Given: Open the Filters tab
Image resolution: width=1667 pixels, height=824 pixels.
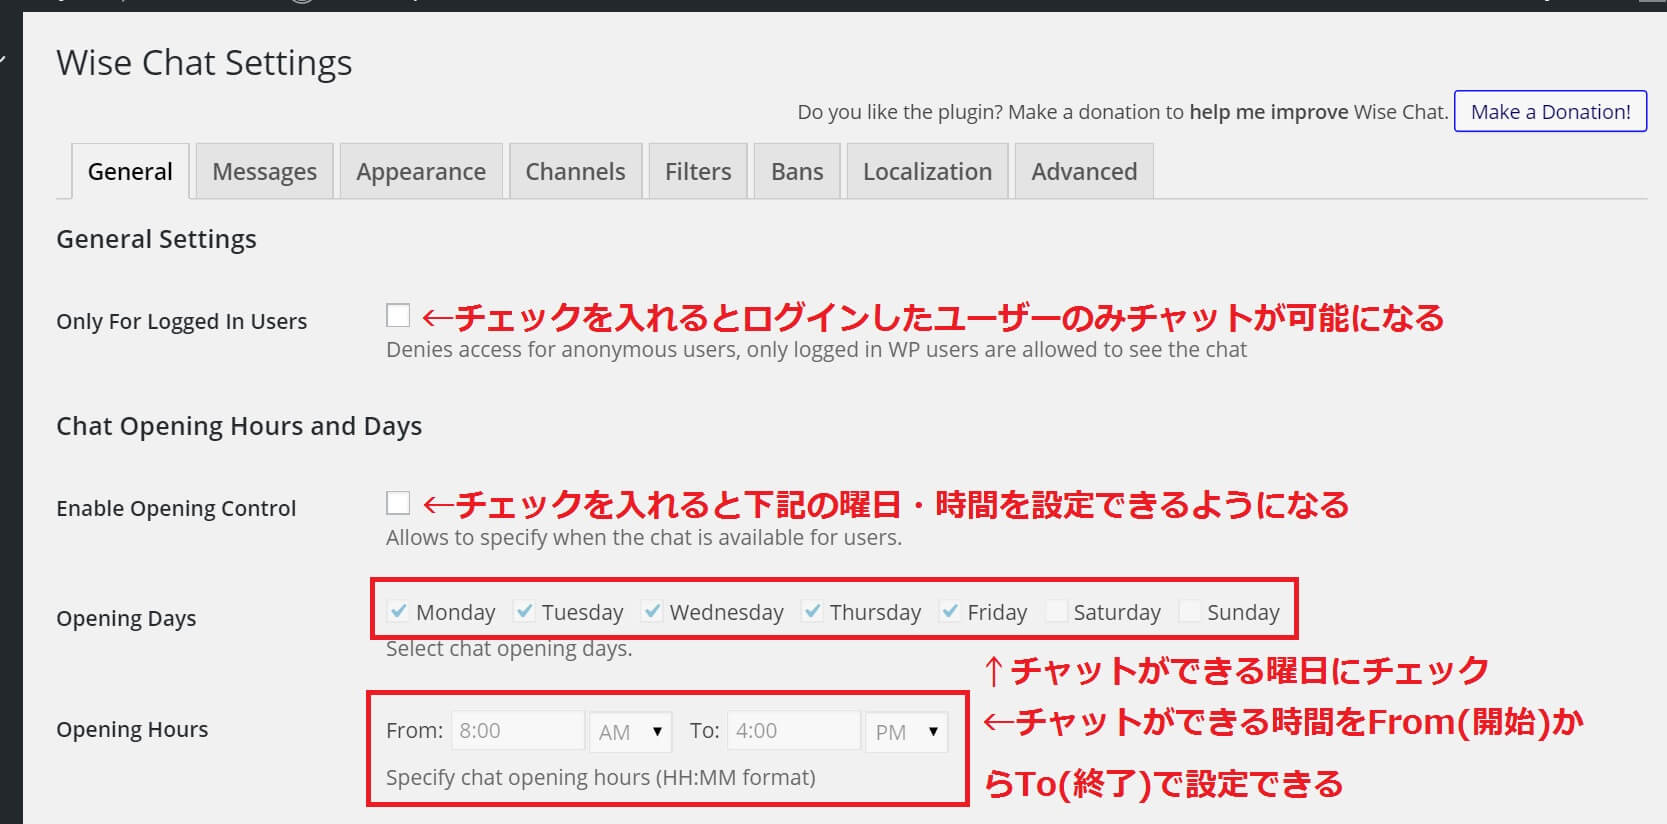Looking at the screenshot, I should coord(698,171).
